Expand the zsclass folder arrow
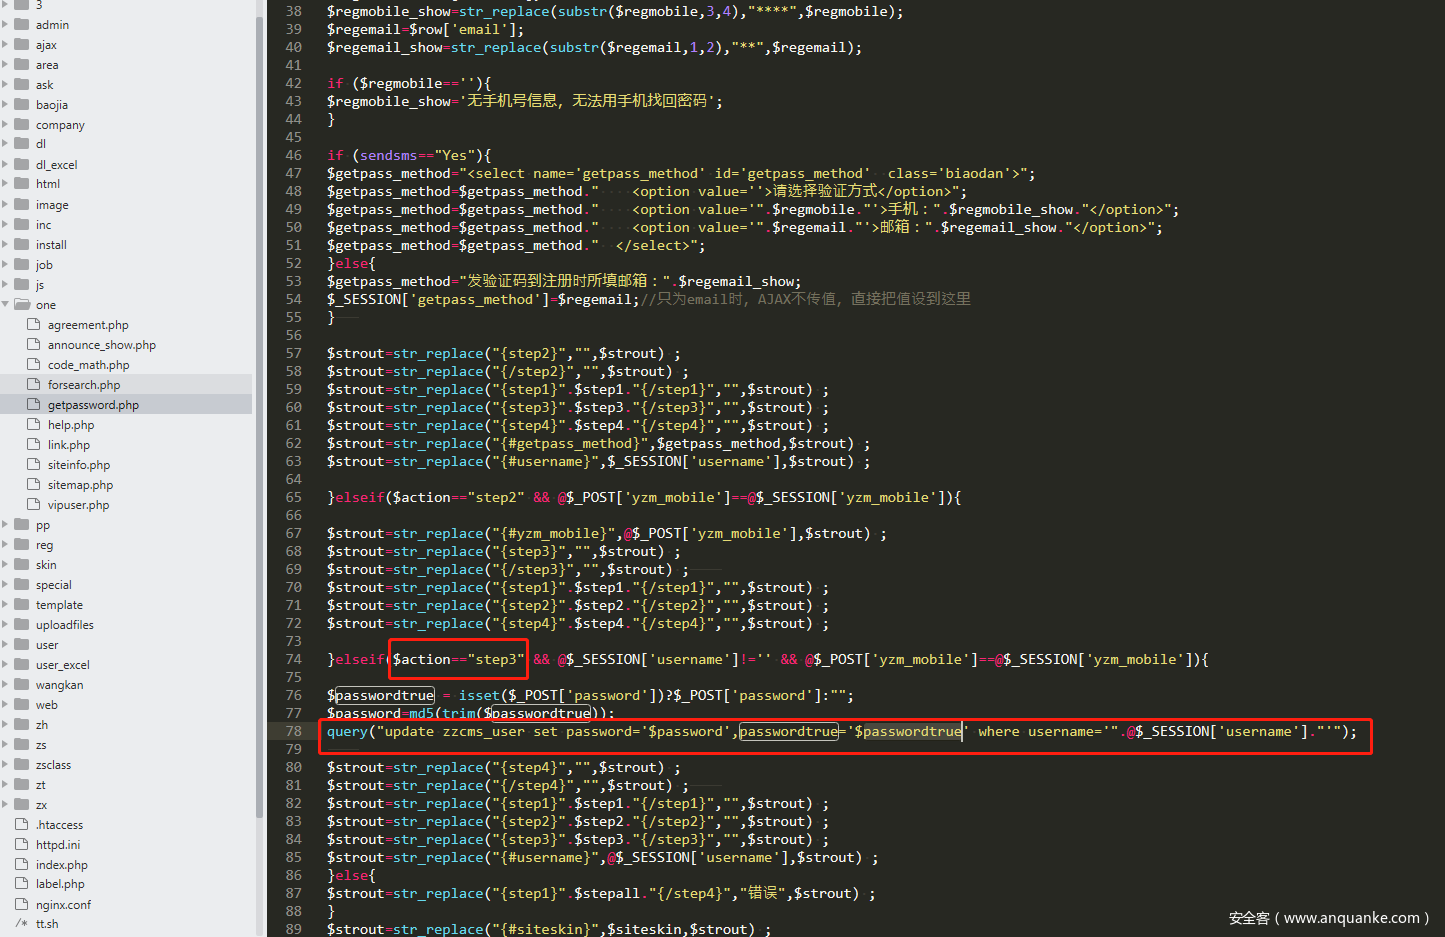This screenshot has height=937, width=1445. pos(6,765)
